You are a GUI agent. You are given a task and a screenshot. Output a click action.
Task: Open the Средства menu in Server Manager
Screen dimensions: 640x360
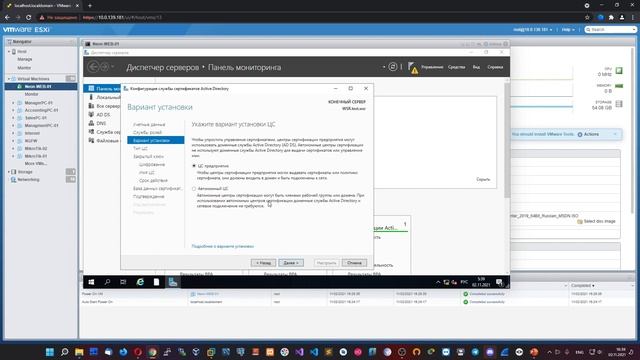[456, 67]
